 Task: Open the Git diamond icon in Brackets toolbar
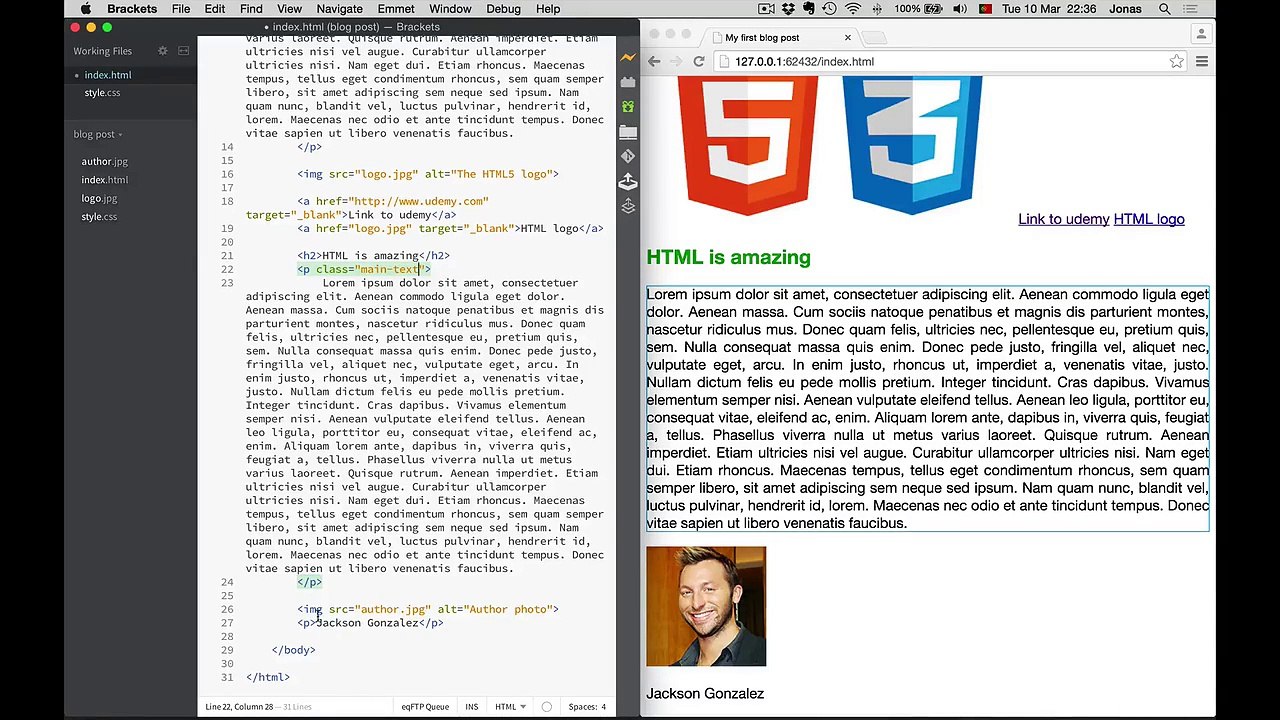628,157
